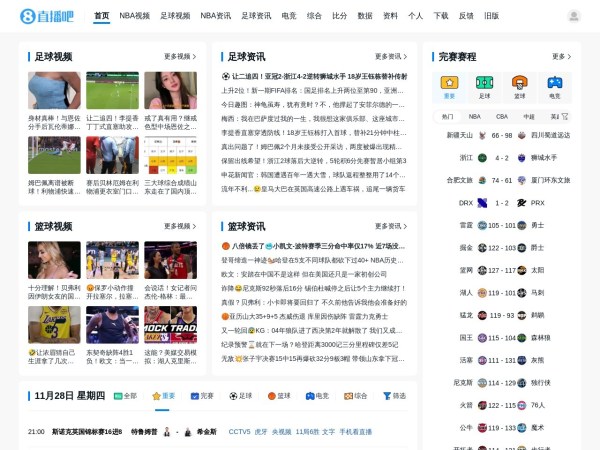Open the NBA视频 navigation tab
Viewport: 600px width, 450px height.
click(x=134, y=16)
